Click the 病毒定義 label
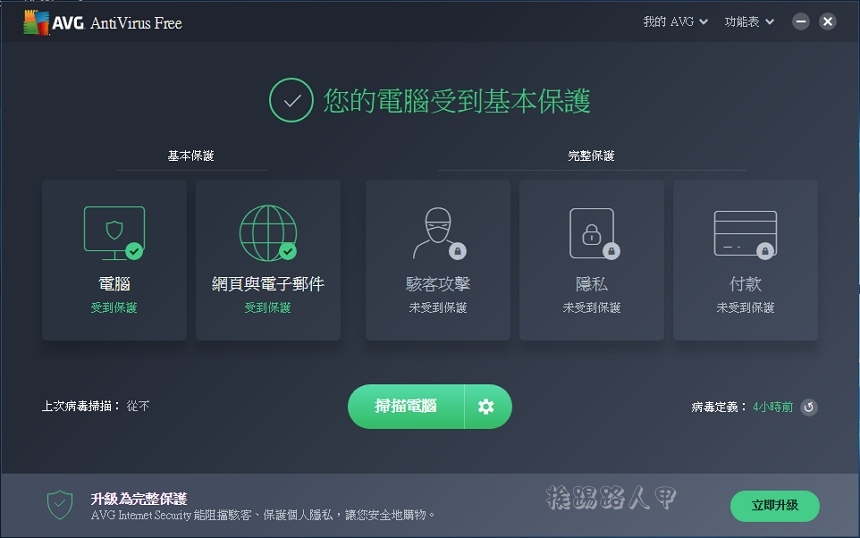 (x=719, y=407)
